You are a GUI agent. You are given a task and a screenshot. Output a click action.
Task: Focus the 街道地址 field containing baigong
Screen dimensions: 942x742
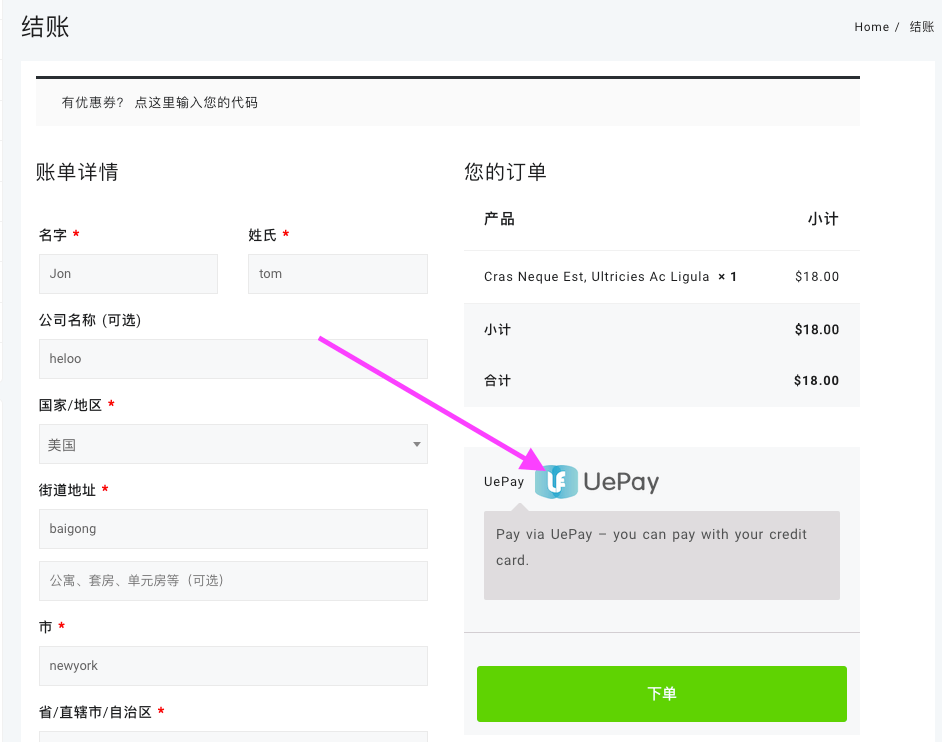click(x=233, y=529)
